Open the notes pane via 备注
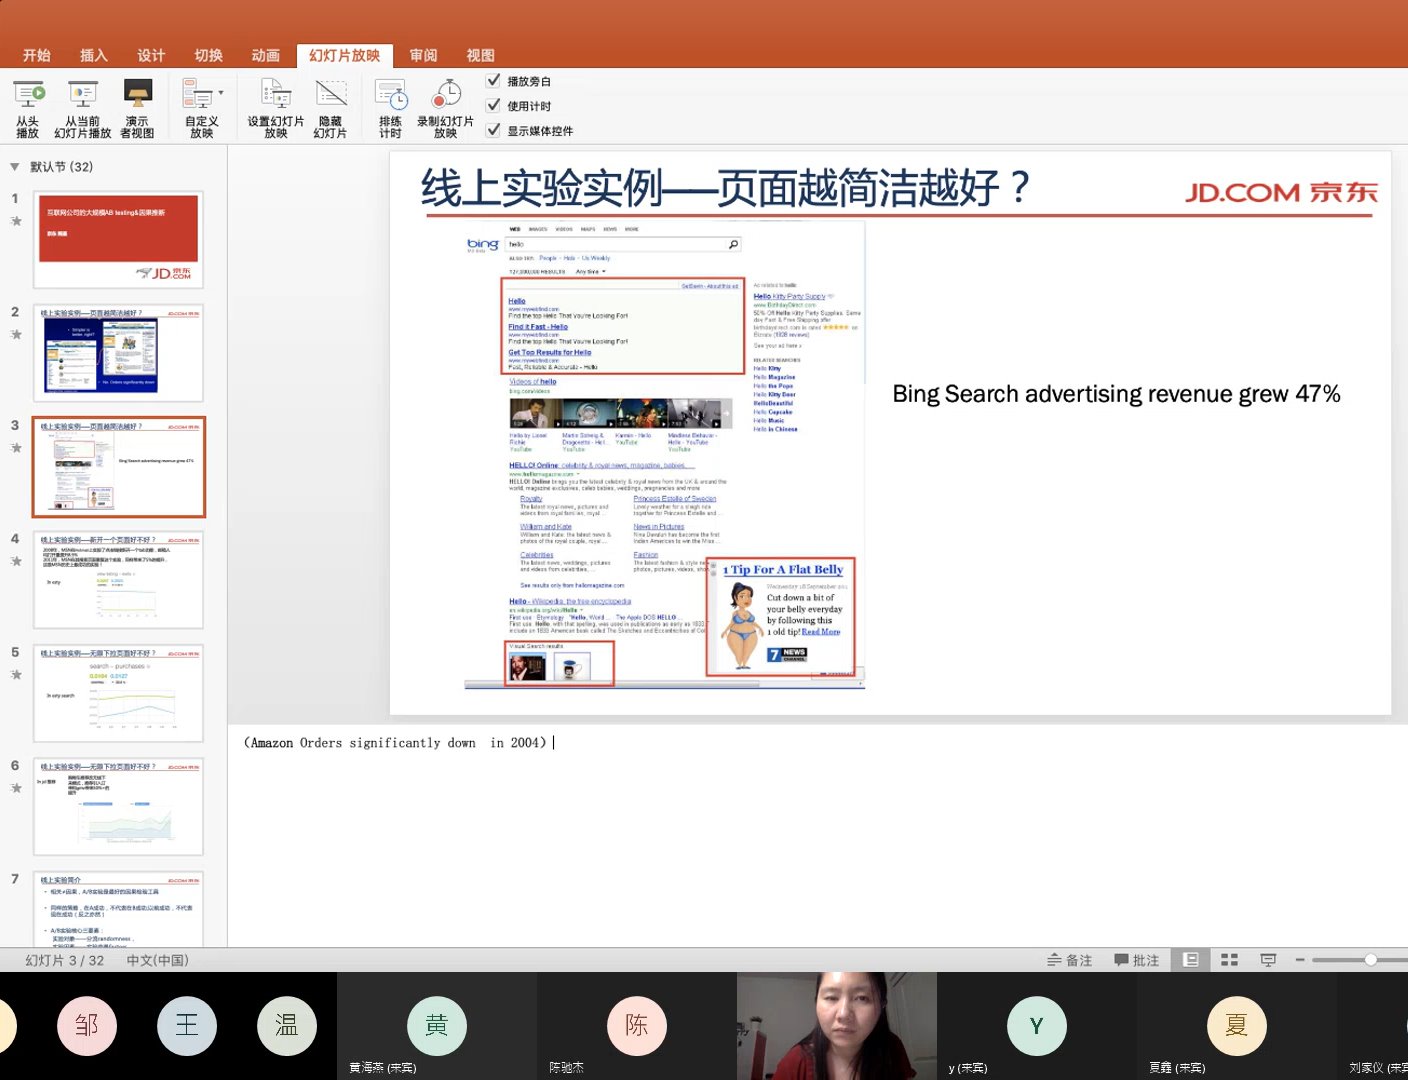Screen dimensions: 1408x1080 pyautogui.click(x=1068, y=959)
